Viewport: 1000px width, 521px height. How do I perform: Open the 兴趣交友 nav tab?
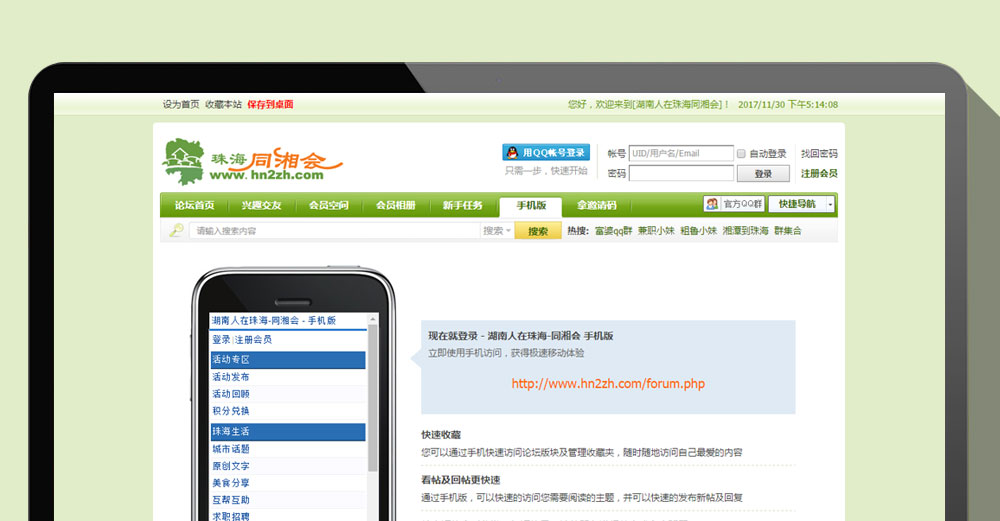click(261, 205)
